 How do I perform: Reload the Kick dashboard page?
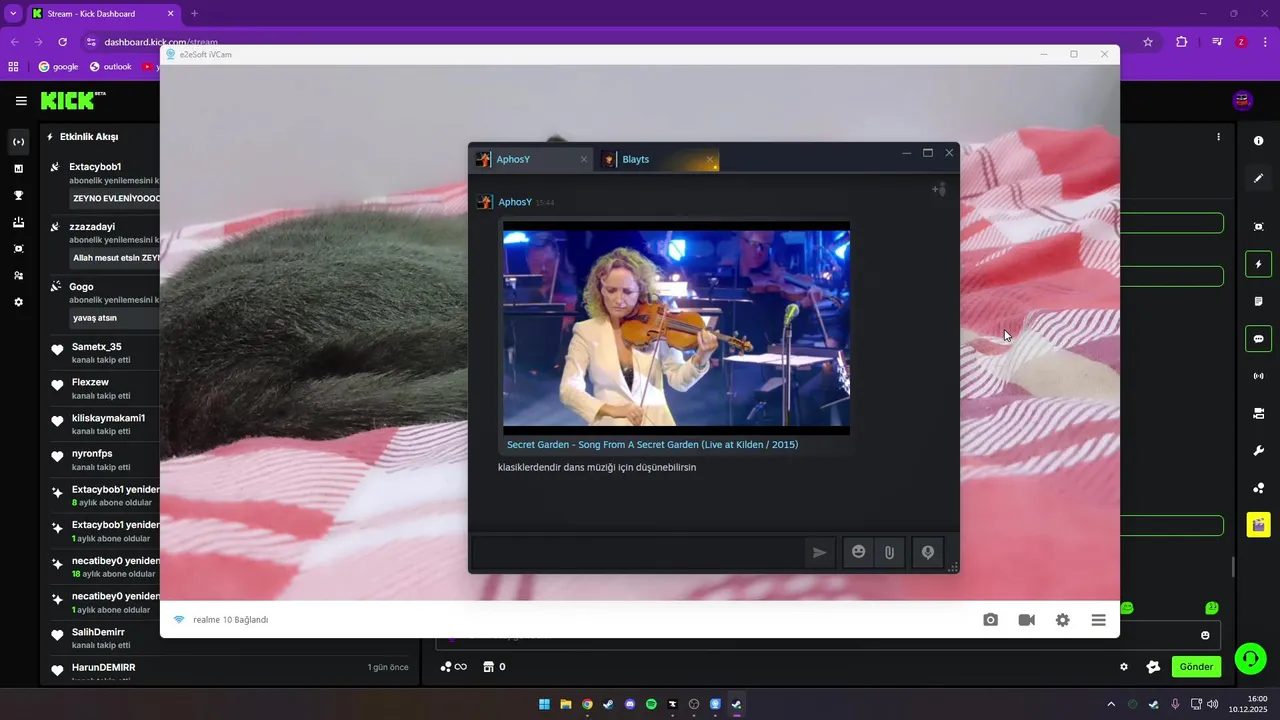pos(62,42)
